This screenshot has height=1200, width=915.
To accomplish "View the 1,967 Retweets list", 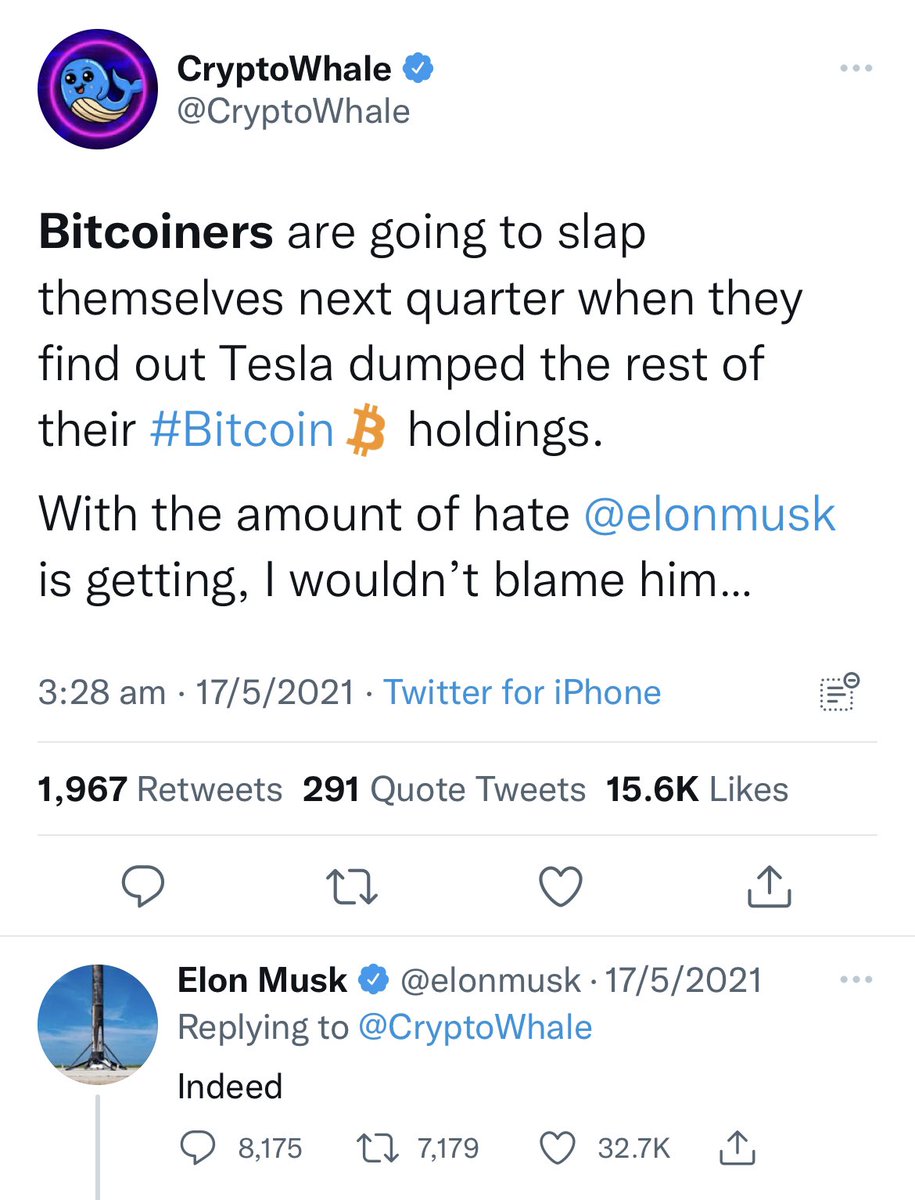I will [x=160, y=789].
